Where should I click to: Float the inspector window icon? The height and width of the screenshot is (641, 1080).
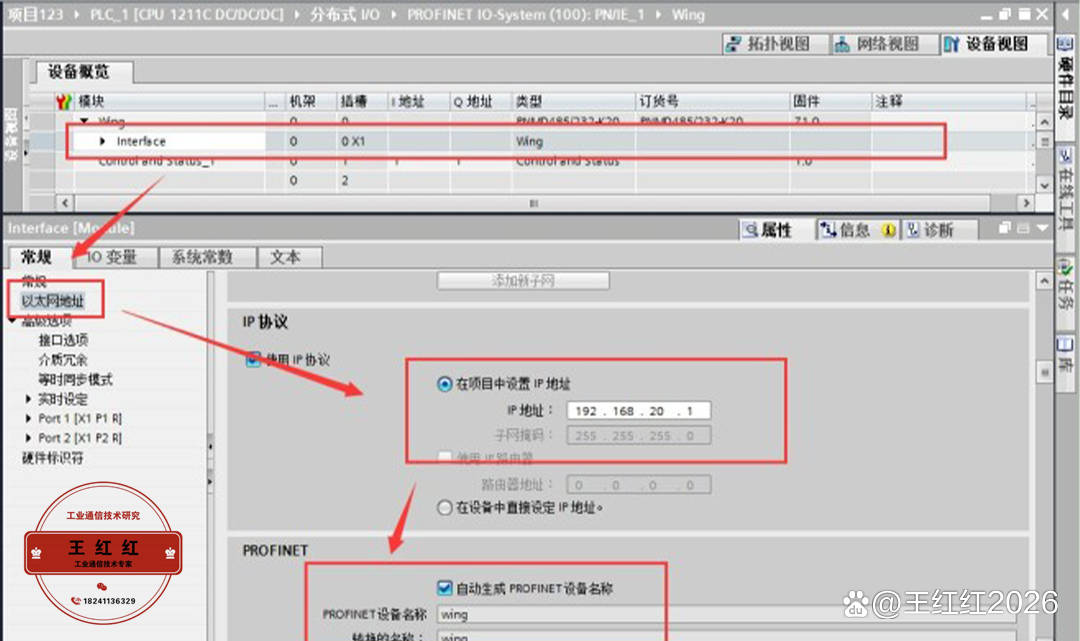[1005, 228]
